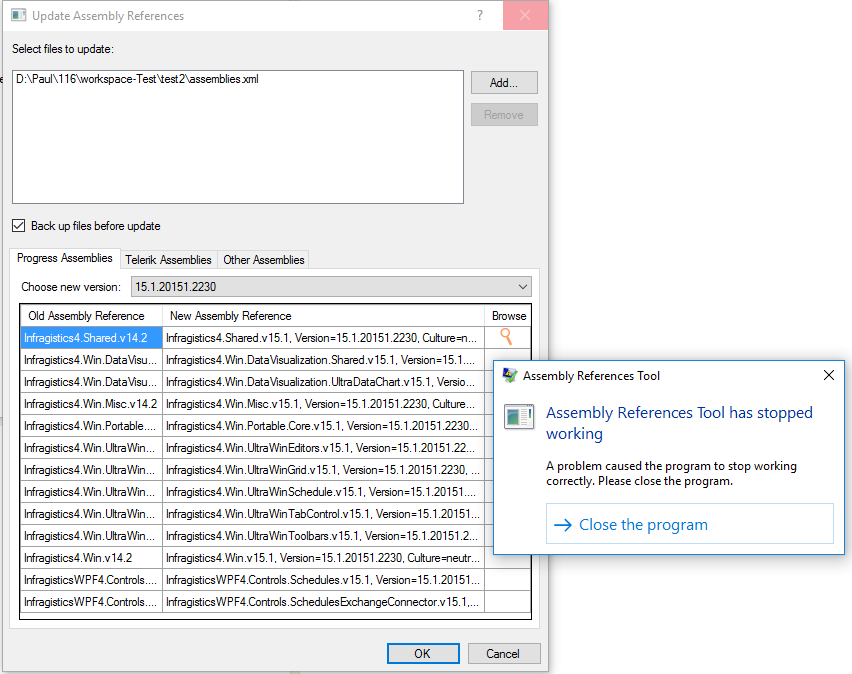Click new reference Win.Portable.Core.v15.1 cell
Image resolution: width=852 pixels, height=674 pixels.
[323, 426]
